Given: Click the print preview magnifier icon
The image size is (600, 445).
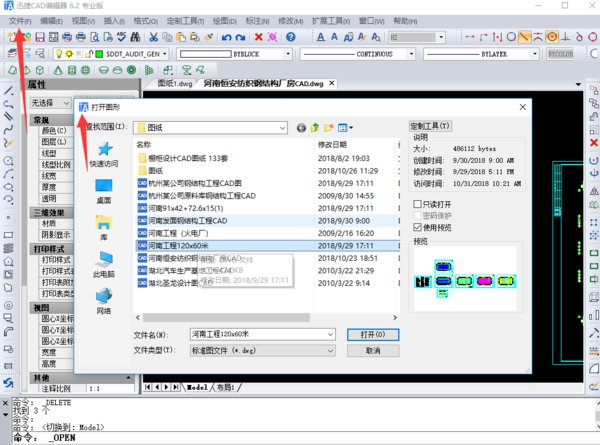Looking at the screenshot, I should 95,37.
